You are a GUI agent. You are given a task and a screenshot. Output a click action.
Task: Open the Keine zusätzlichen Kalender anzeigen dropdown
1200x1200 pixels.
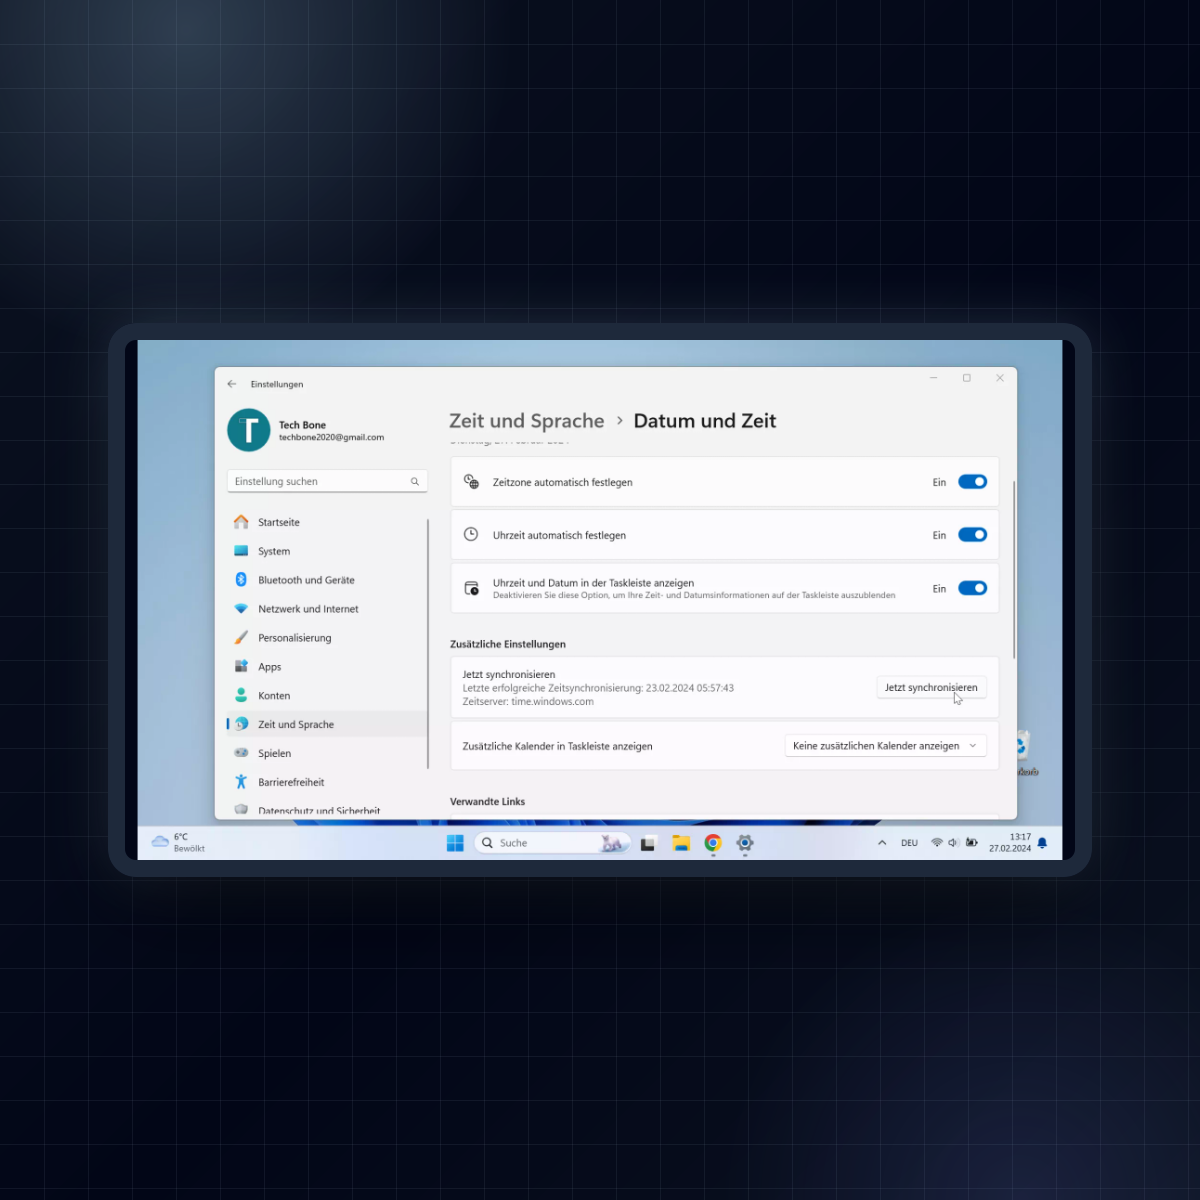pyautogui.click(x=885, y=746)
